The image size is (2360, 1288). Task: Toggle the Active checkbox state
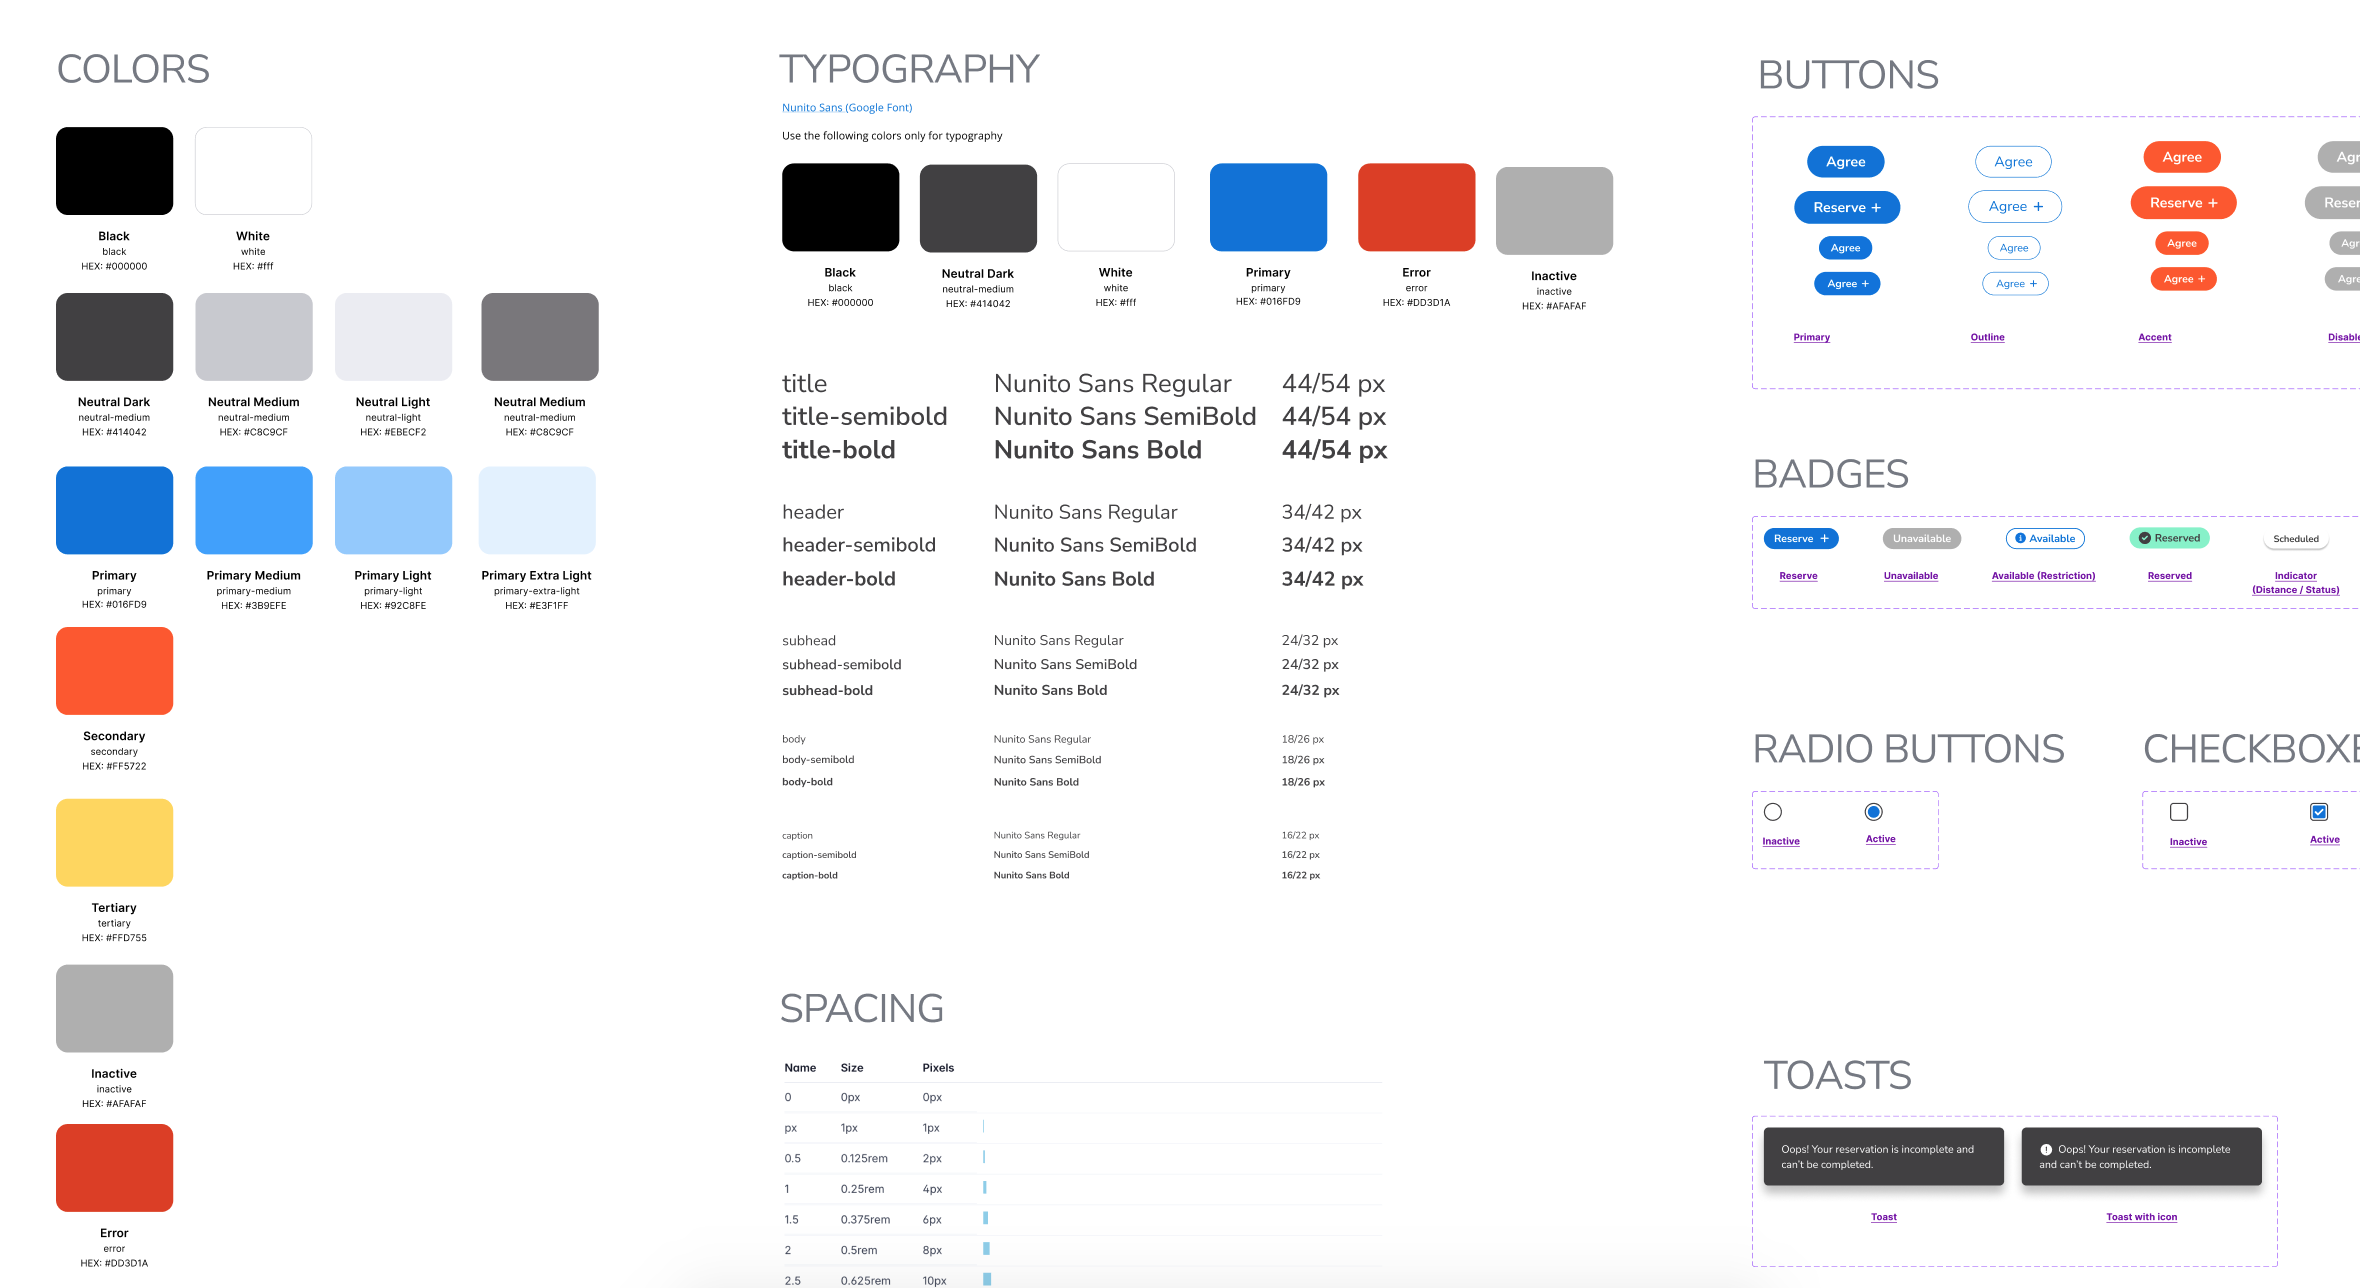click(2319, 812)
